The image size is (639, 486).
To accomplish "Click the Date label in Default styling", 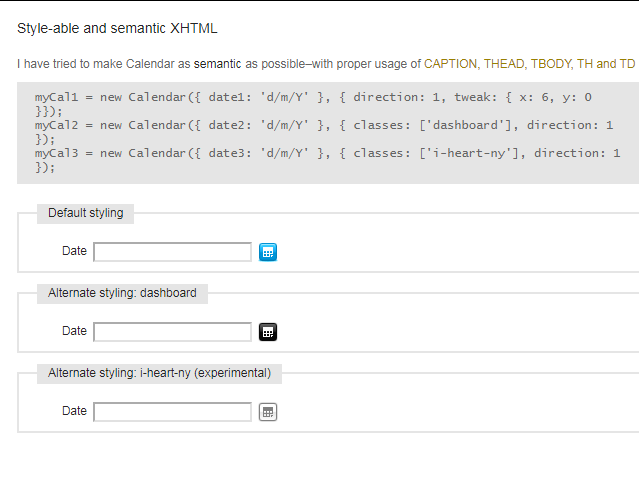I will click(x=74, y=251).
